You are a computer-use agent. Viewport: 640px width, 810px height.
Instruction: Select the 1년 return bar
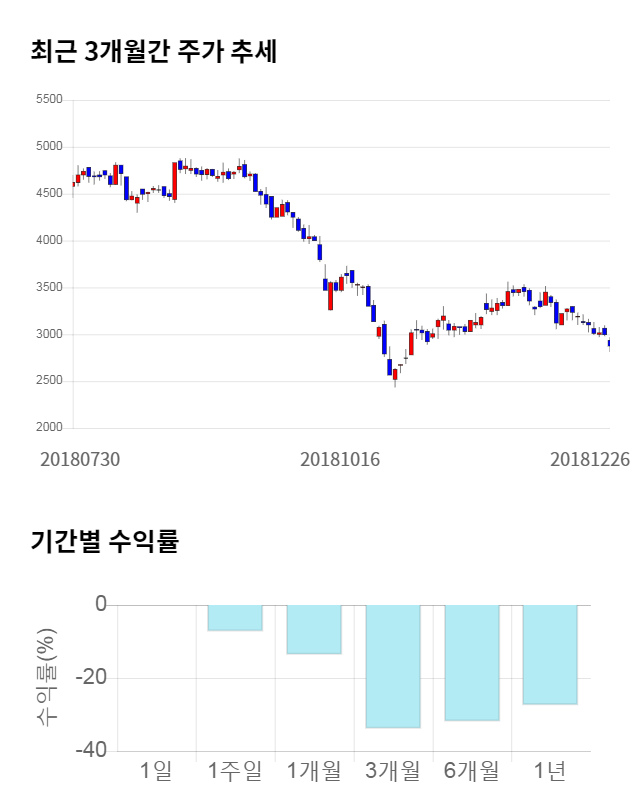pos(550,654)
